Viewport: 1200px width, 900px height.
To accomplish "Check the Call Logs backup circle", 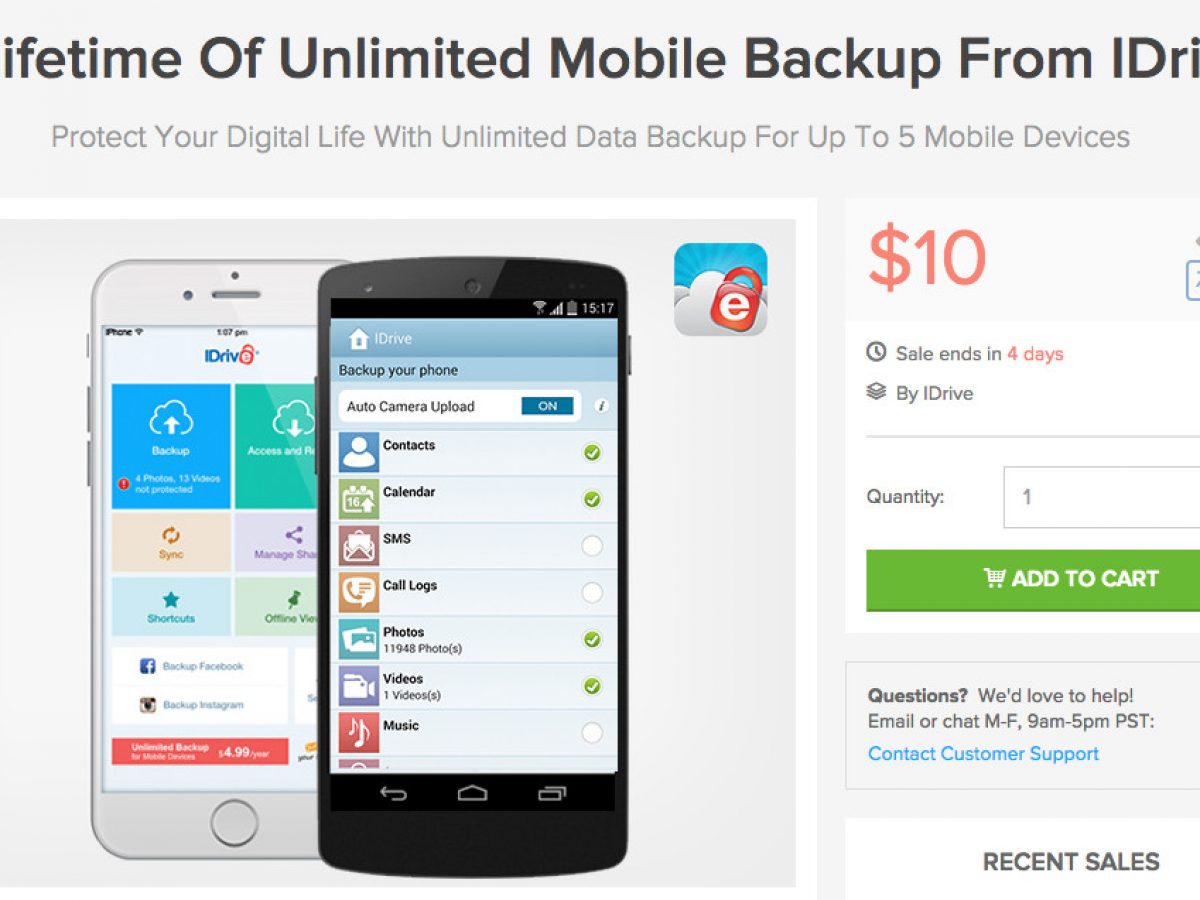I will tap(592, 593).
